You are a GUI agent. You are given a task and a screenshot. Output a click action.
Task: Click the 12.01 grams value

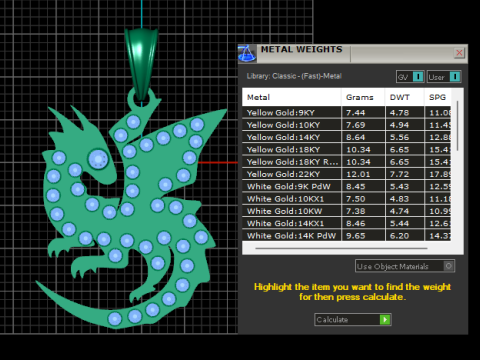click(358, 174)
